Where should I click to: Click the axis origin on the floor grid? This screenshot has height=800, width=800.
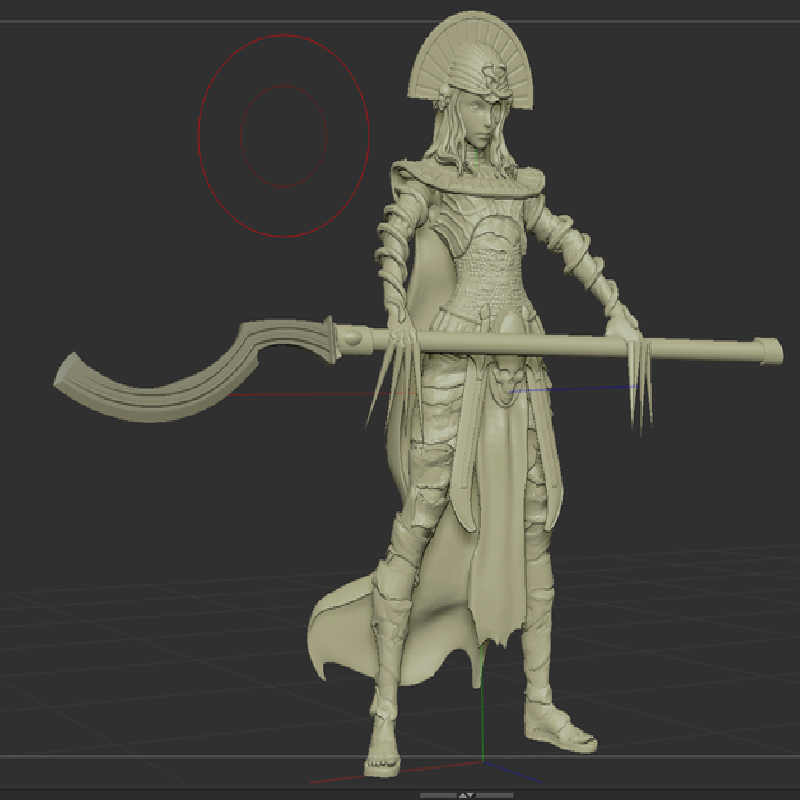[x=483, y=762]
